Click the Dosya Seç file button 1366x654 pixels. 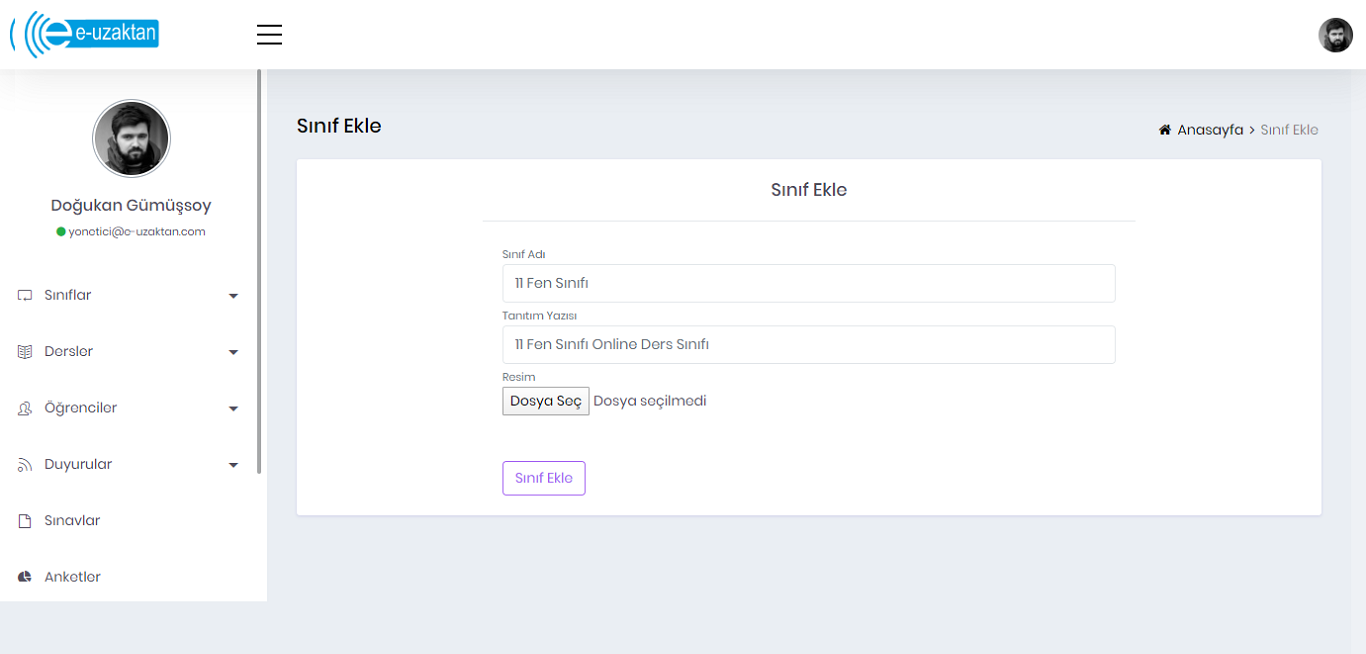tap(545, 401)
